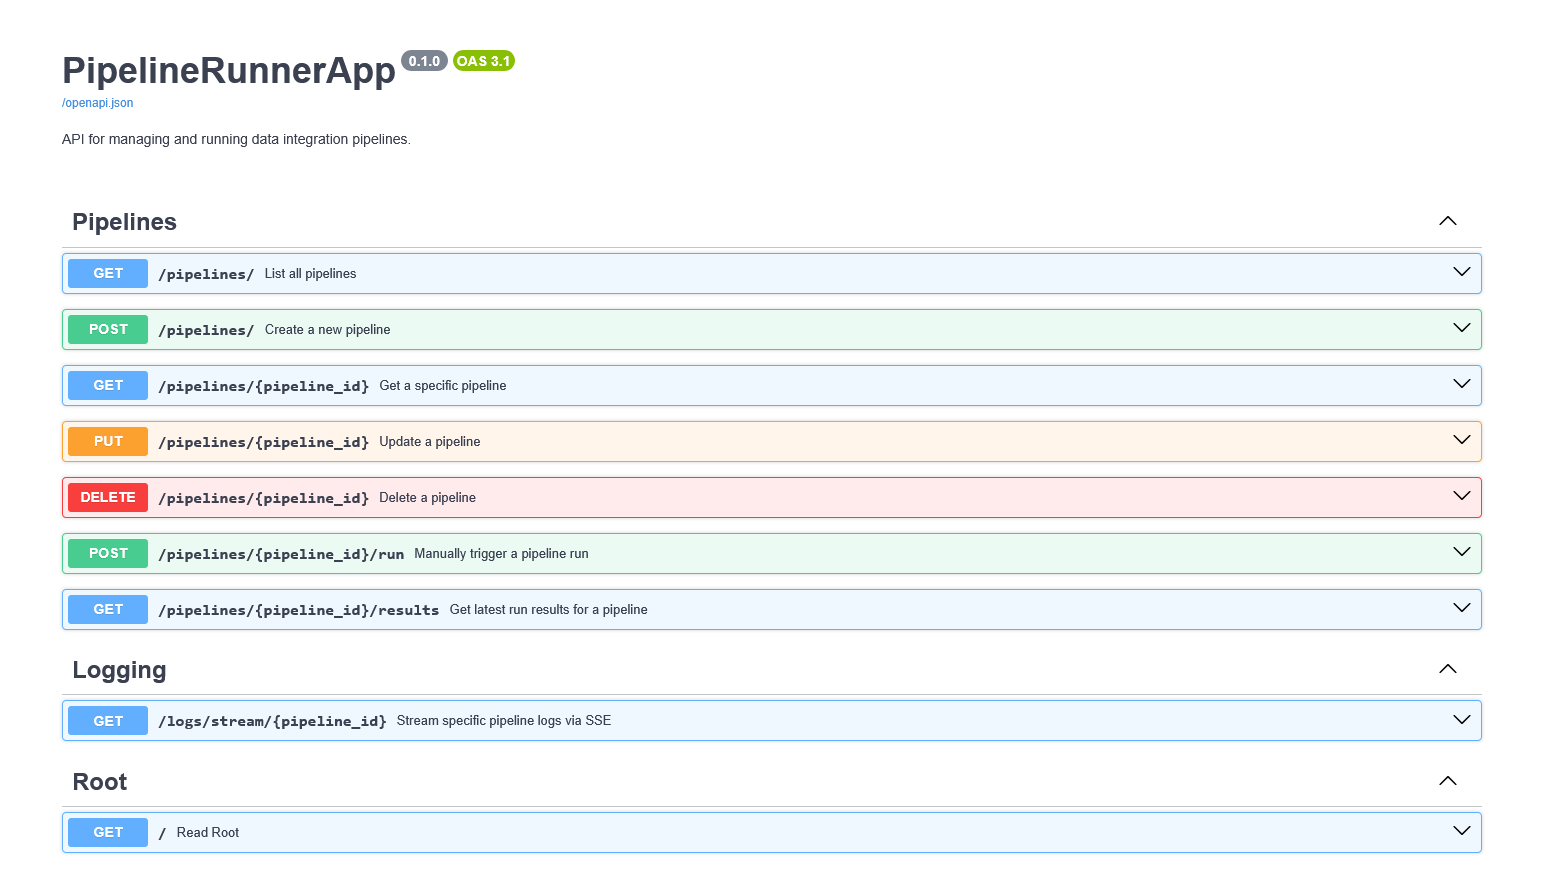The width and height of the screenshot is (1541, 890).
Task: Collapse the Logging section chevron
Action: click(x=1447, y=669)
